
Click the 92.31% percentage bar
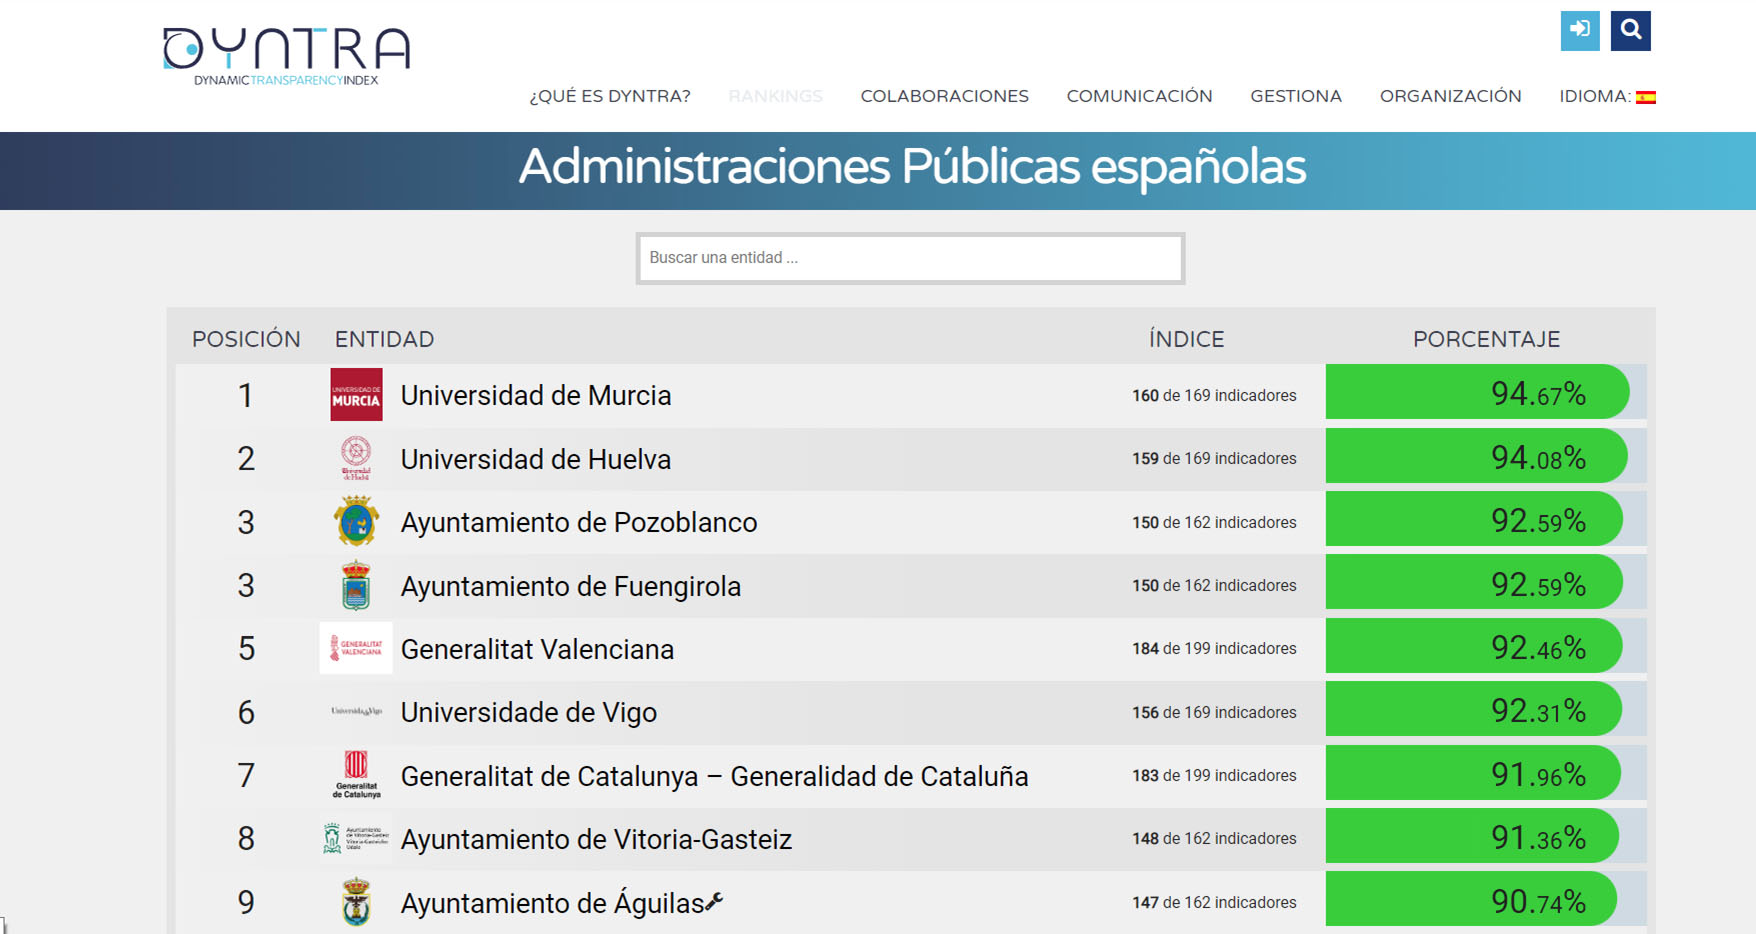click(x=1474, y=709)
